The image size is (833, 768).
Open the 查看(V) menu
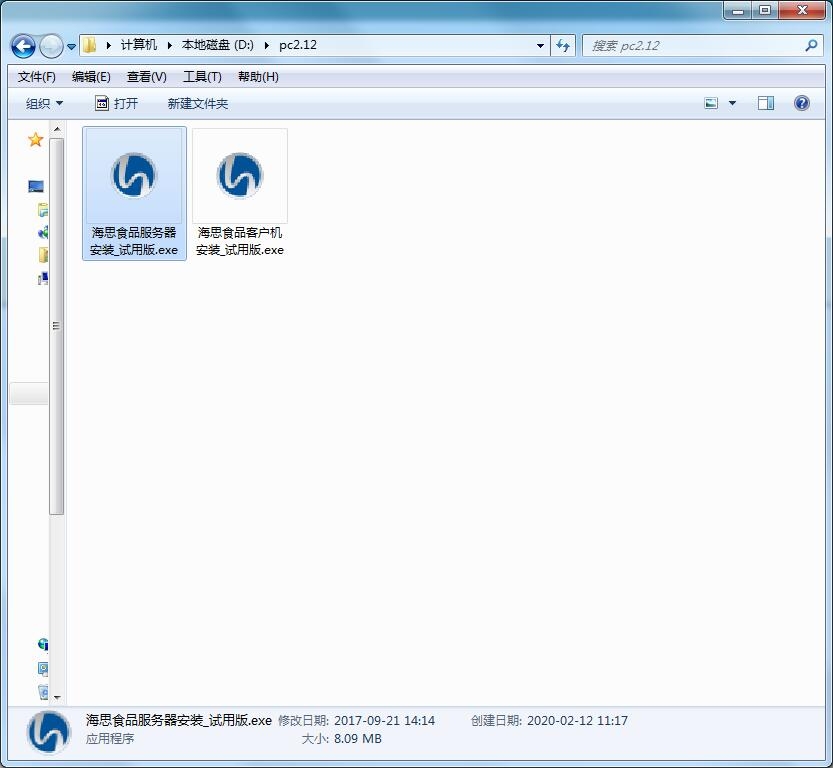tap(147, 77)
